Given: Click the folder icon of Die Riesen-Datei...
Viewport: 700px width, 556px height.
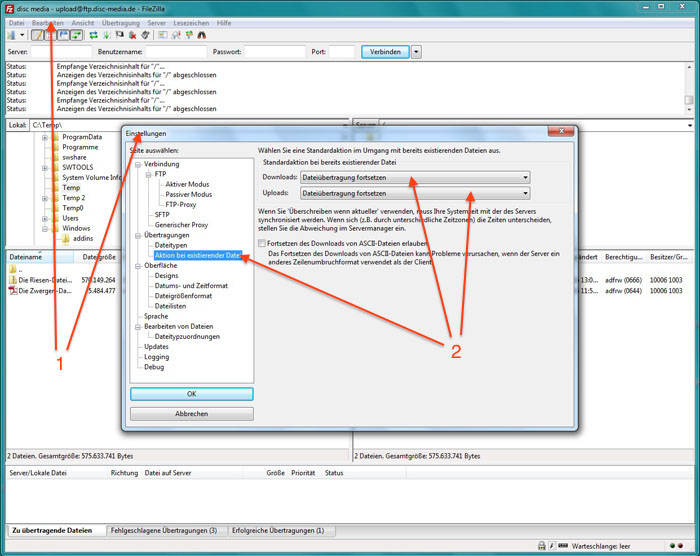Looking at the screenshot, I should pyautogui.click(x=12, y=280).
